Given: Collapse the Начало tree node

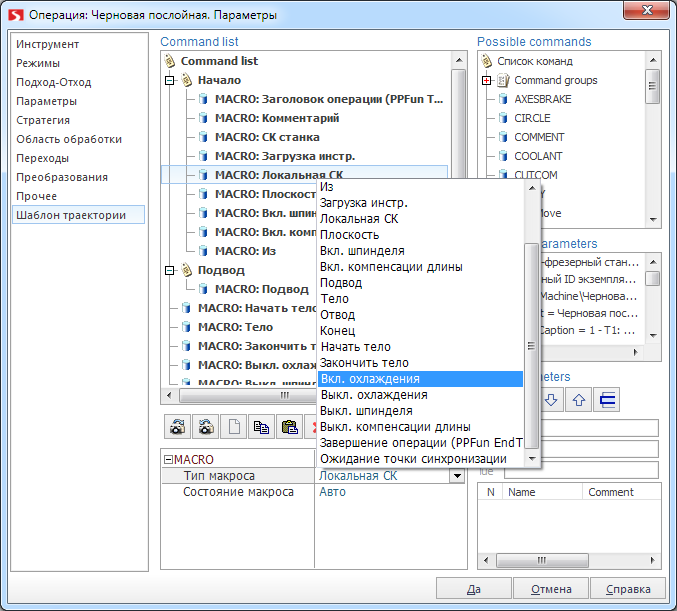Looking at the screenshot, I should [x=170, y=80].
